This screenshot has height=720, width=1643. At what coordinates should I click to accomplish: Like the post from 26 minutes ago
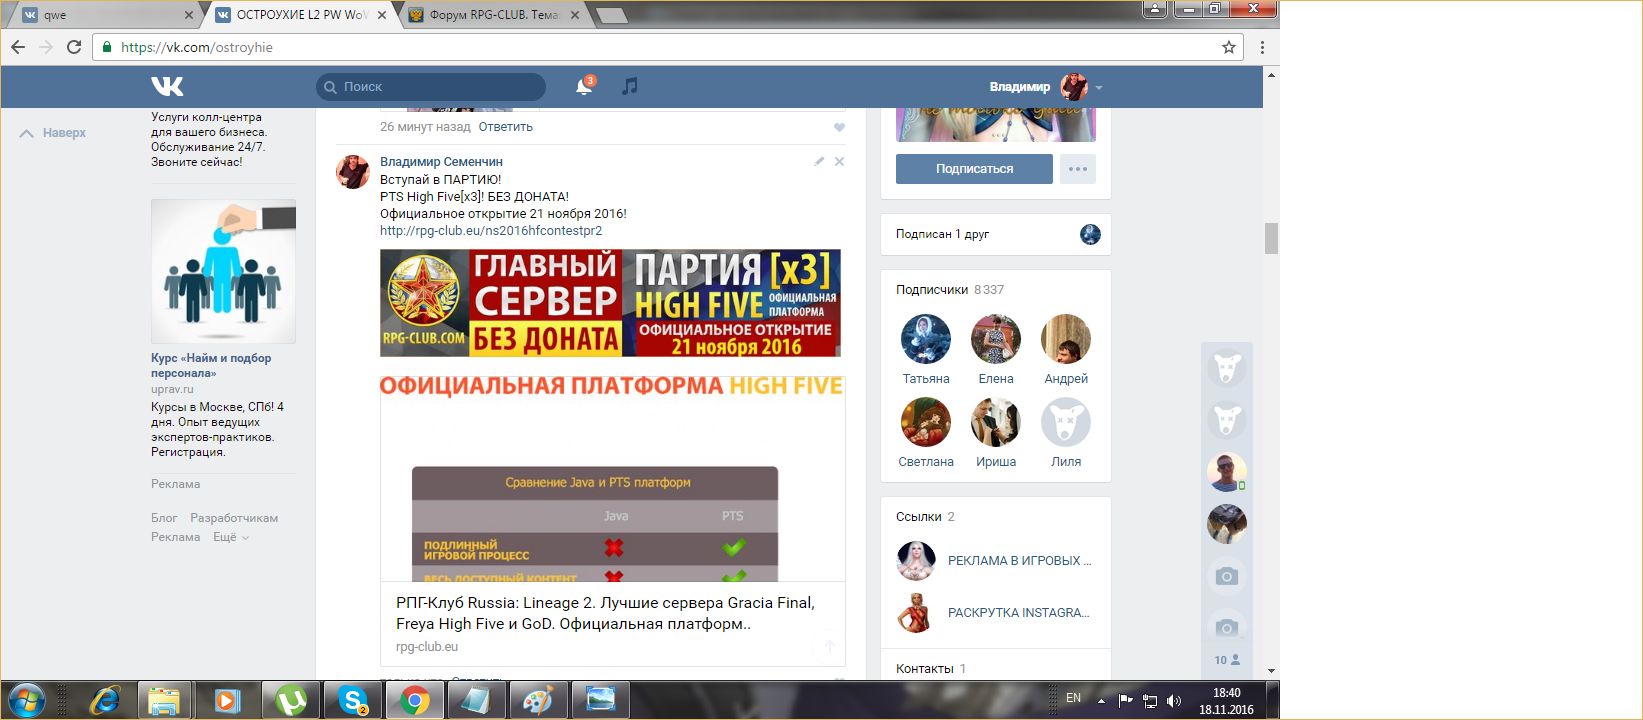(x=839, y=127)
